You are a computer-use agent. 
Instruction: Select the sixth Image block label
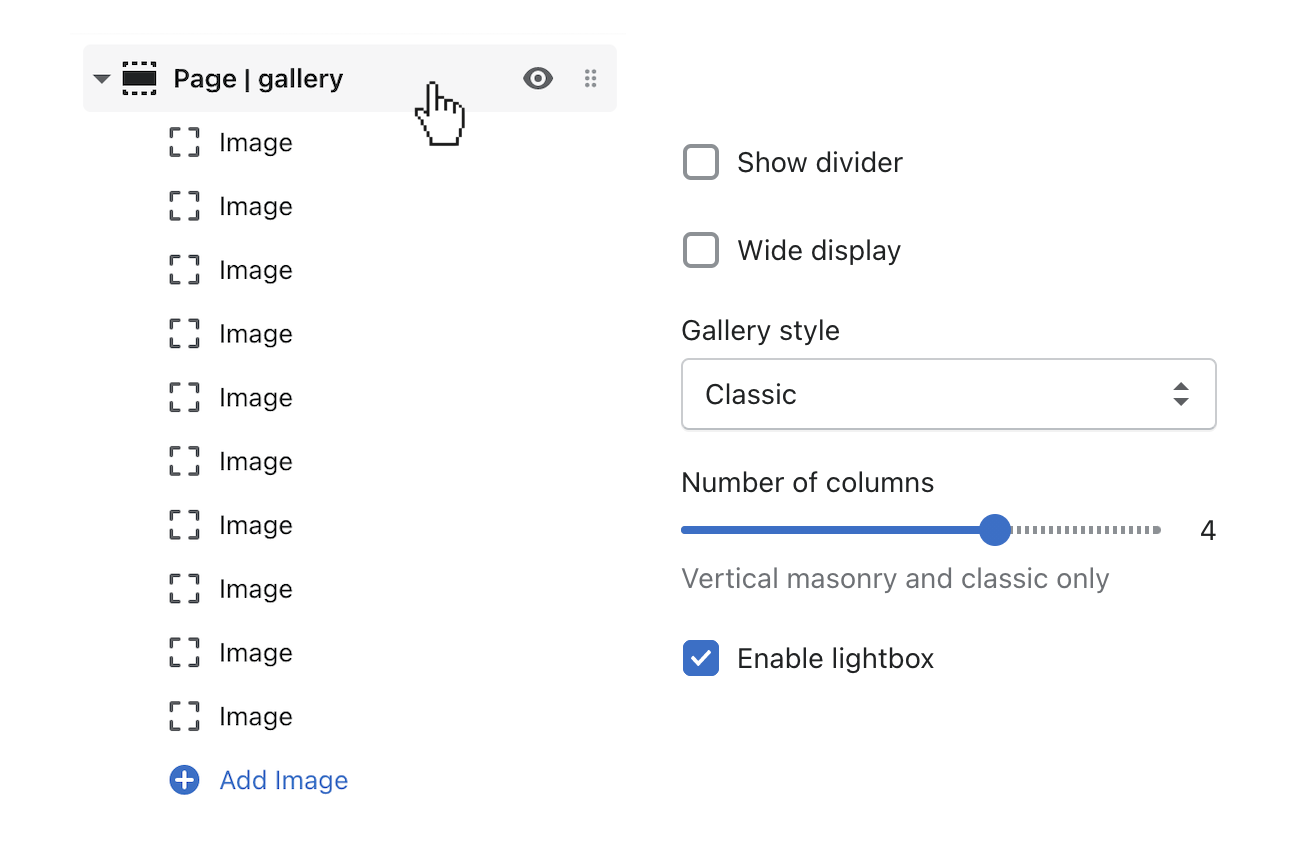coord(256,462)
